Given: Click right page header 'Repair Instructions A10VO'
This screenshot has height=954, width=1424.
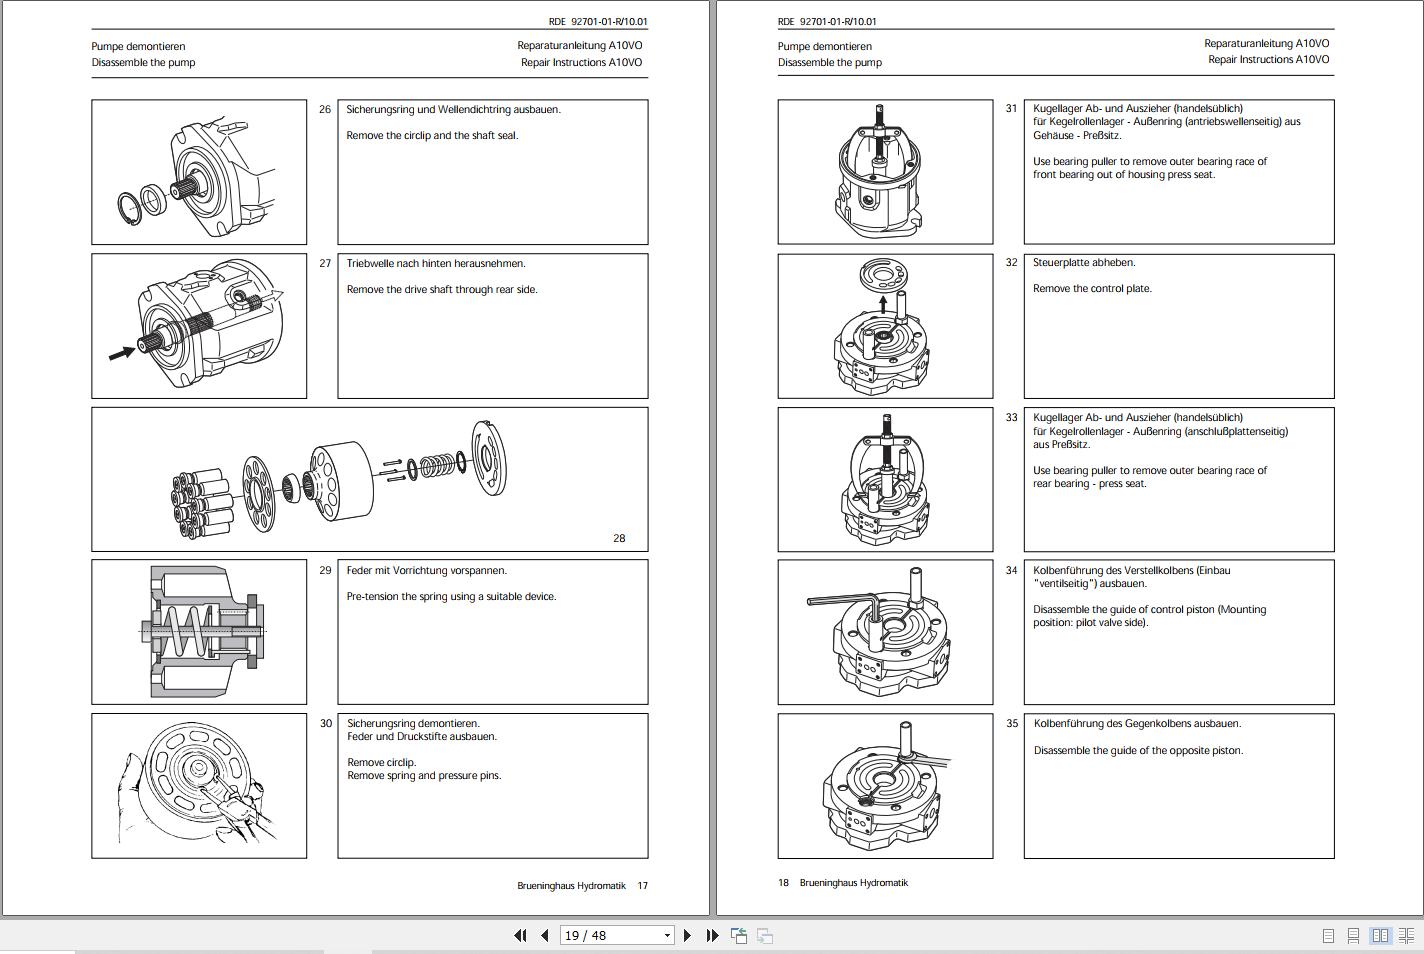Looking at the screenshot, I should pyautogui.click(x=1269, y=60).
